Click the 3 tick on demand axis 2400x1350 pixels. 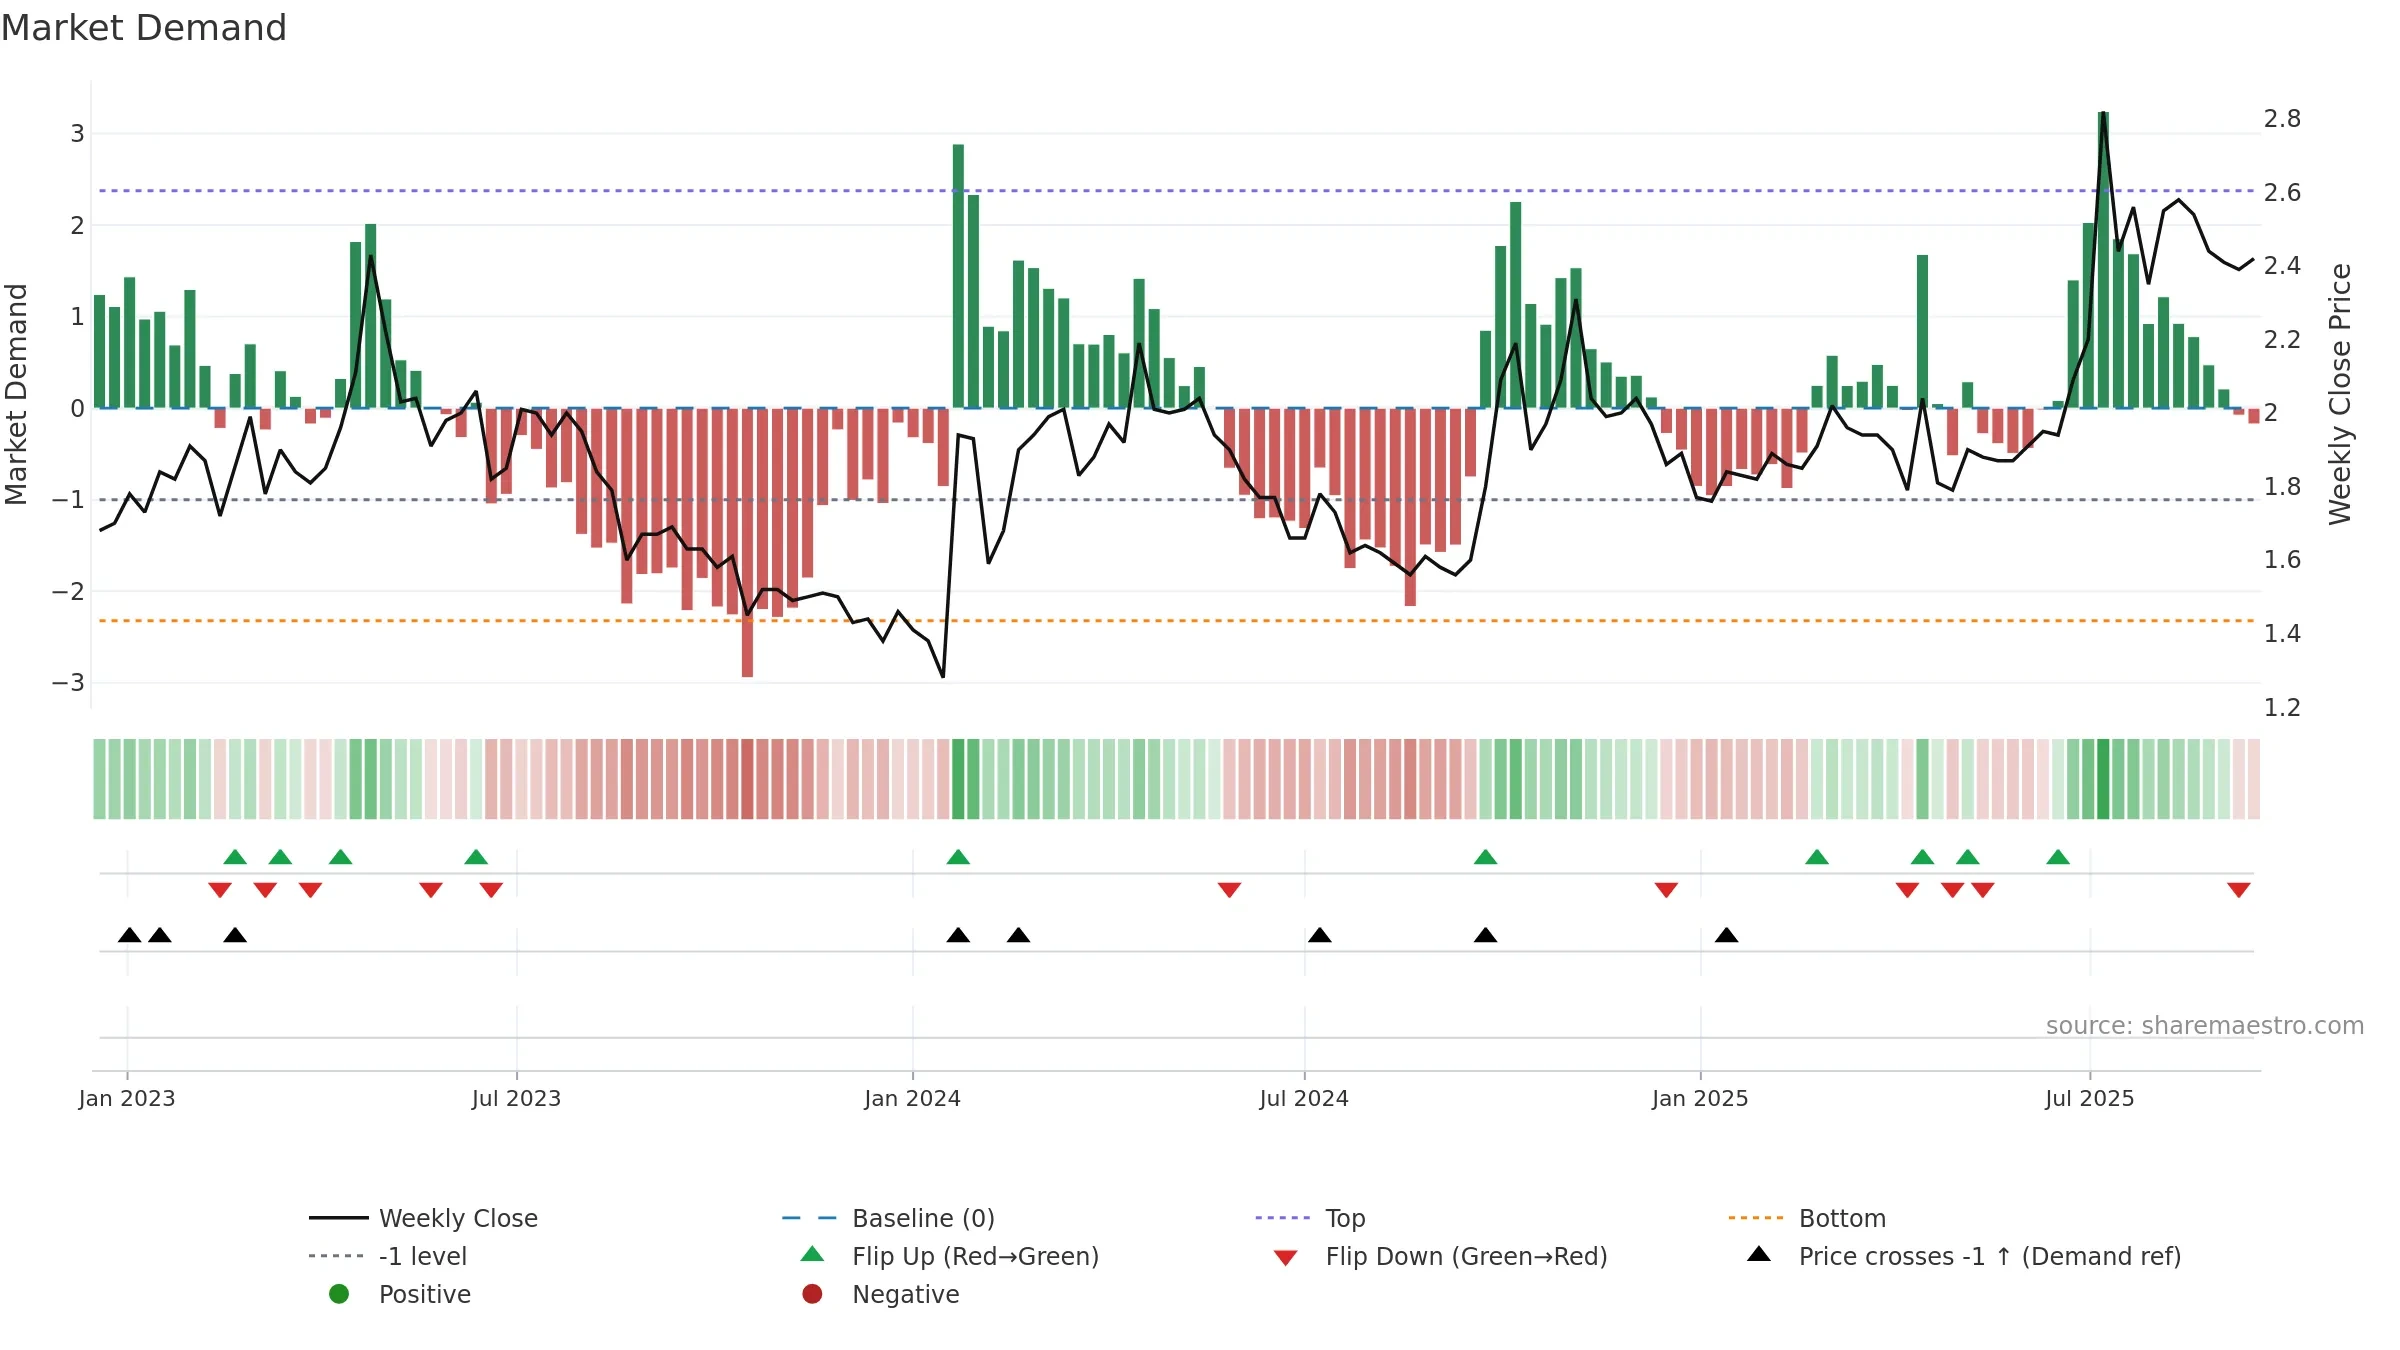click(x=77, y=133)
